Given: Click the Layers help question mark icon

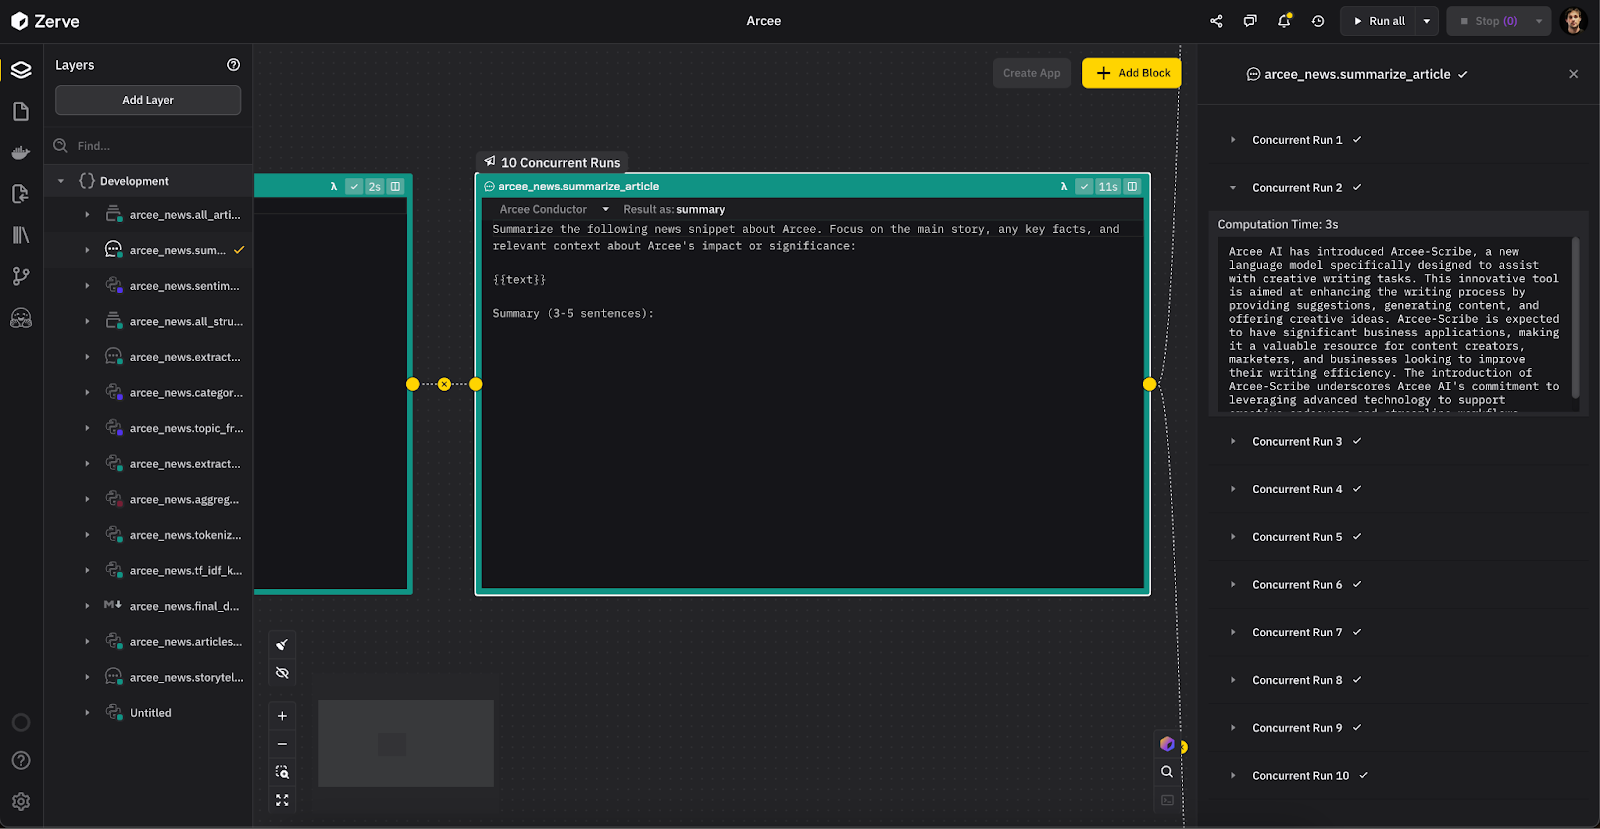Looking at the screenshot, I should pyautogui.click(x=233, y=65).
